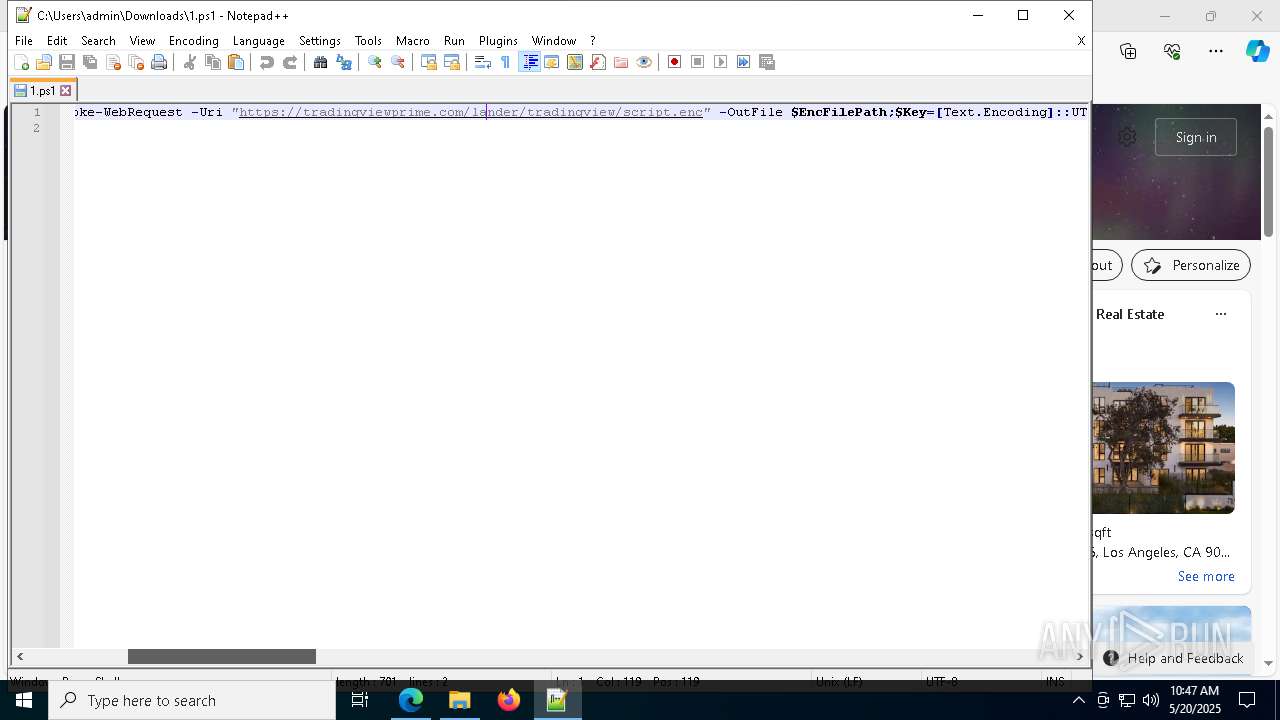The image size is (1280, 720).
Task: Toggle the Show Indent Guide icon
Action: coord(530,62)
